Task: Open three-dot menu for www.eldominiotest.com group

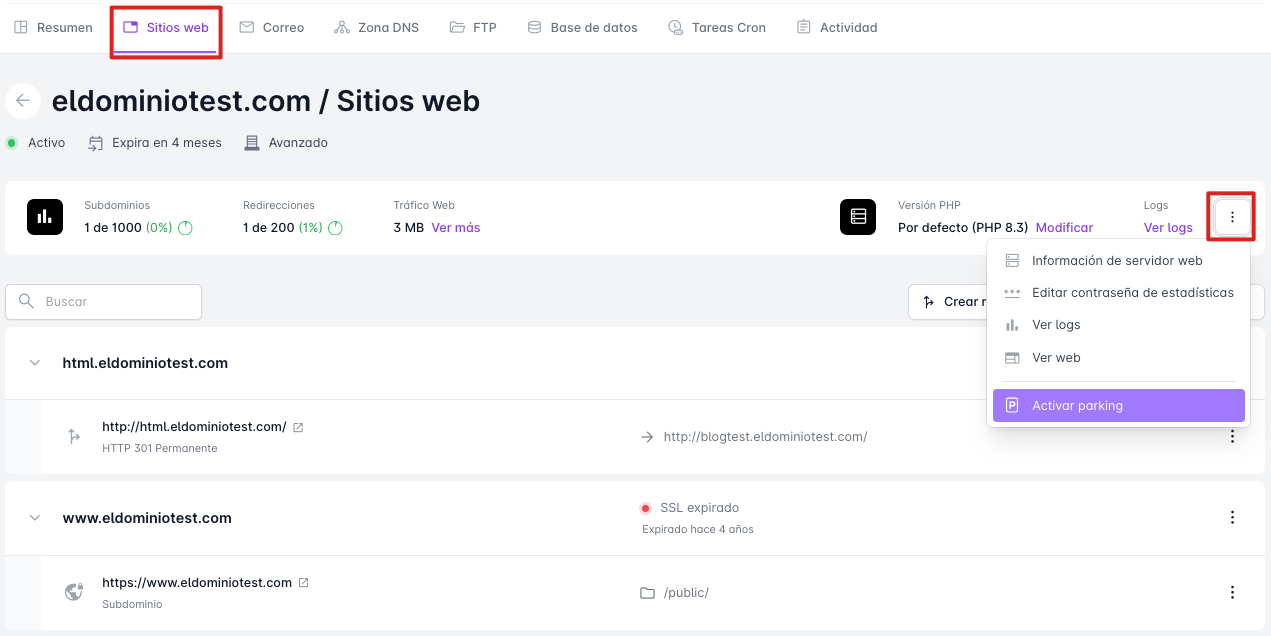Action: coord(1232,517)
